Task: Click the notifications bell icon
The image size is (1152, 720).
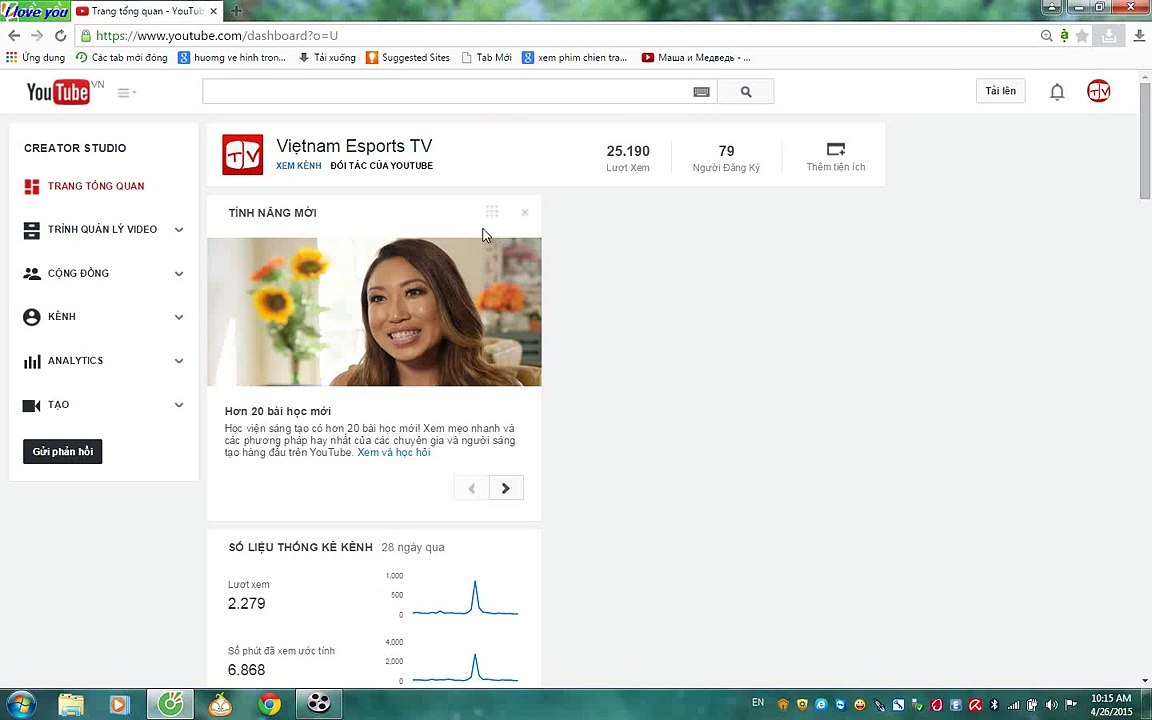Action: (1056, 92)
